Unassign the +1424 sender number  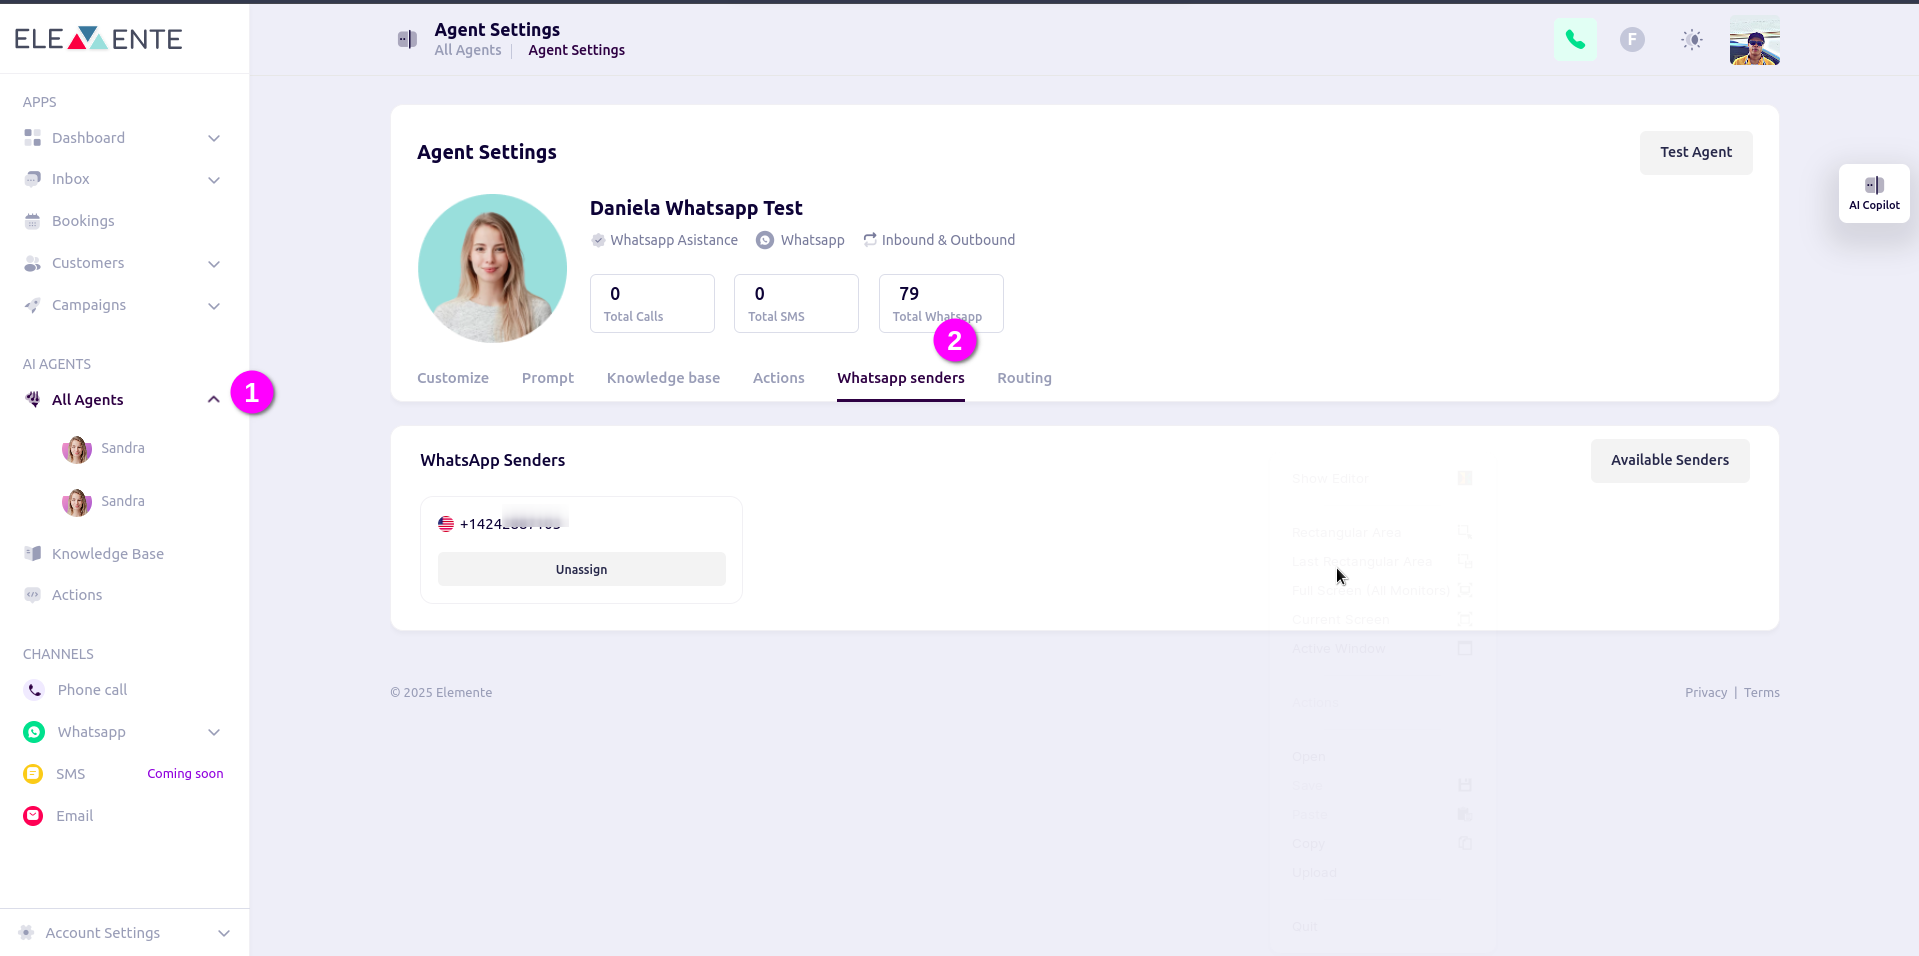pos(582,569)
